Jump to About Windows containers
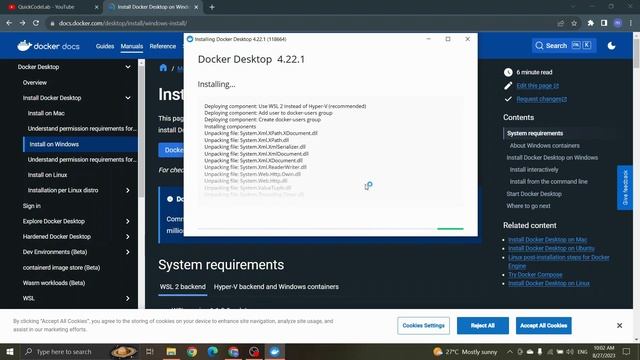Image resolution: width=640 pixels, height=360 pixels. tap(544, 145)
